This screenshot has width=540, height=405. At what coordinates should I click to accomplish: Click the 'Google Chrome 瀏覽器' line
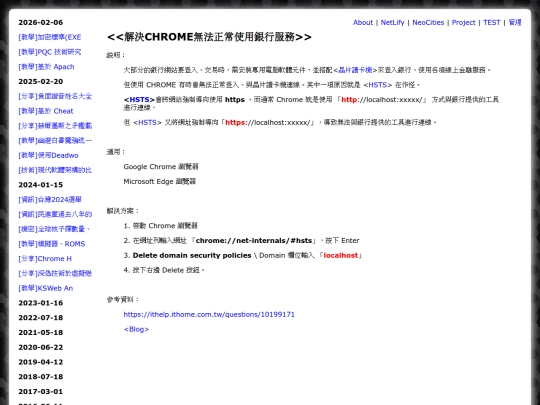coord(161,167)
